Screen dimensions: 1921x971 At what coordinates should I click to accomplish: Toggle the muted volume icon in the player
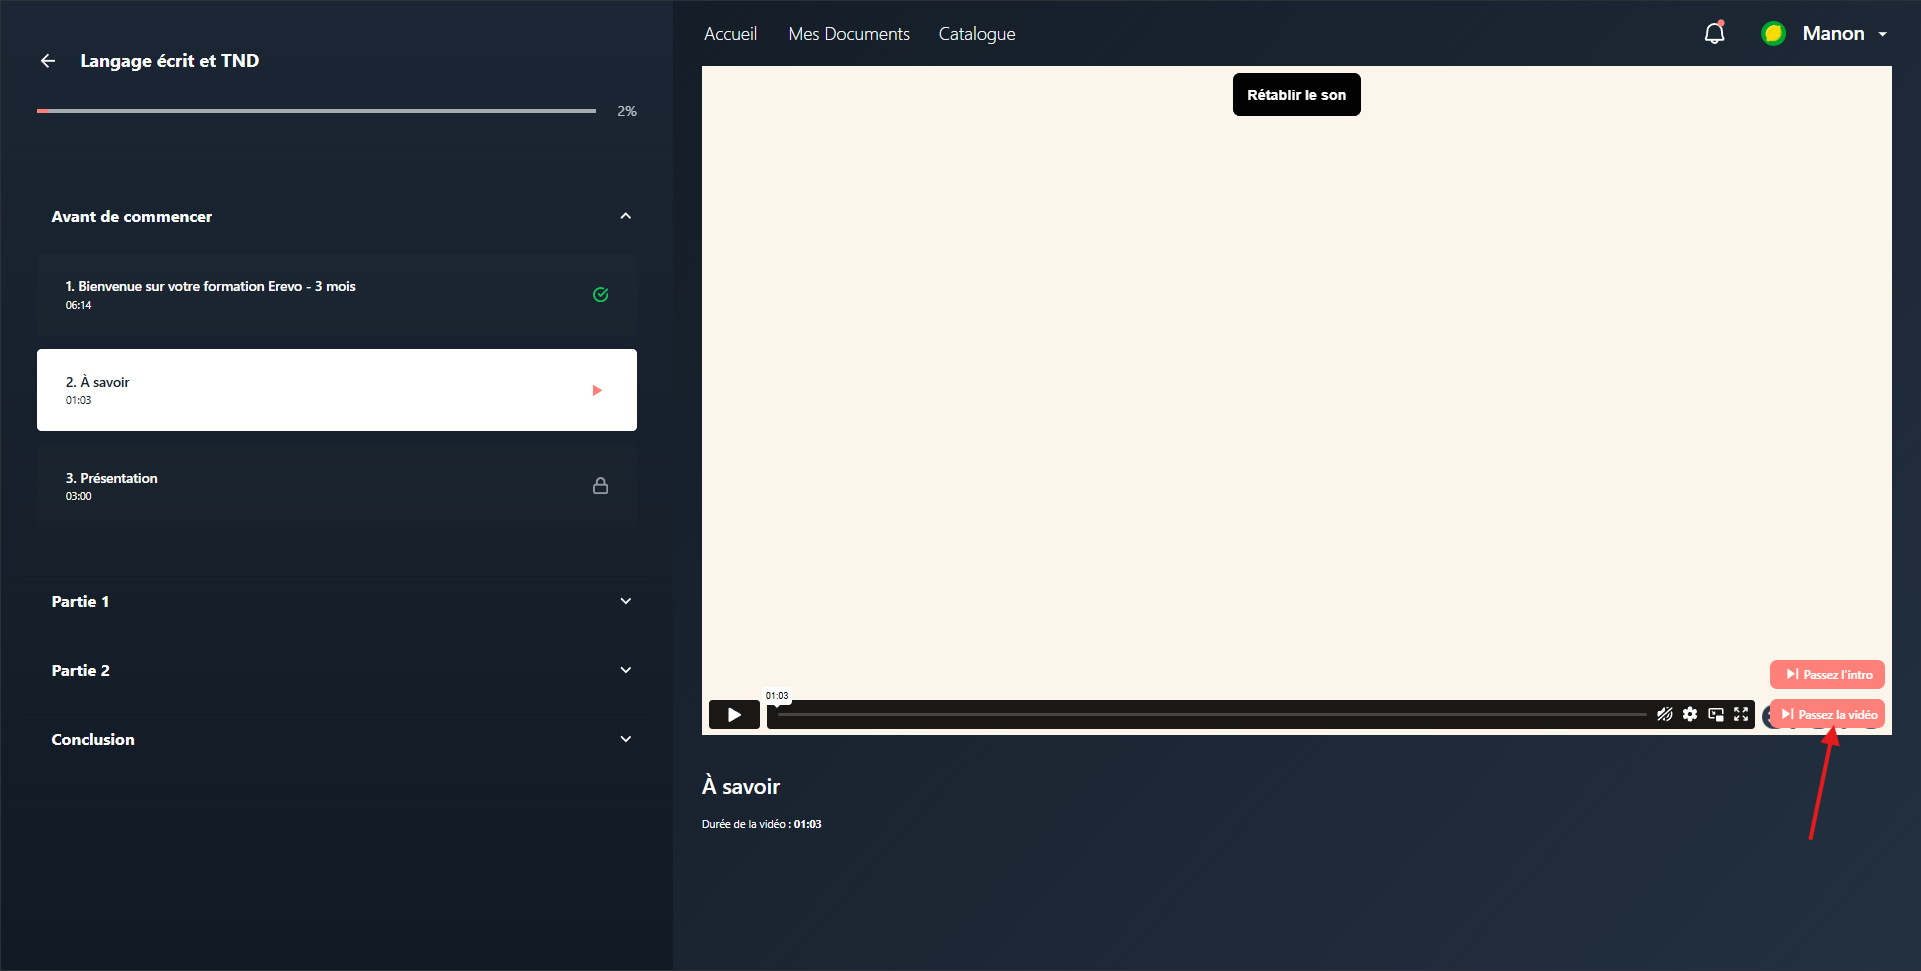(x=1664, y=714)
